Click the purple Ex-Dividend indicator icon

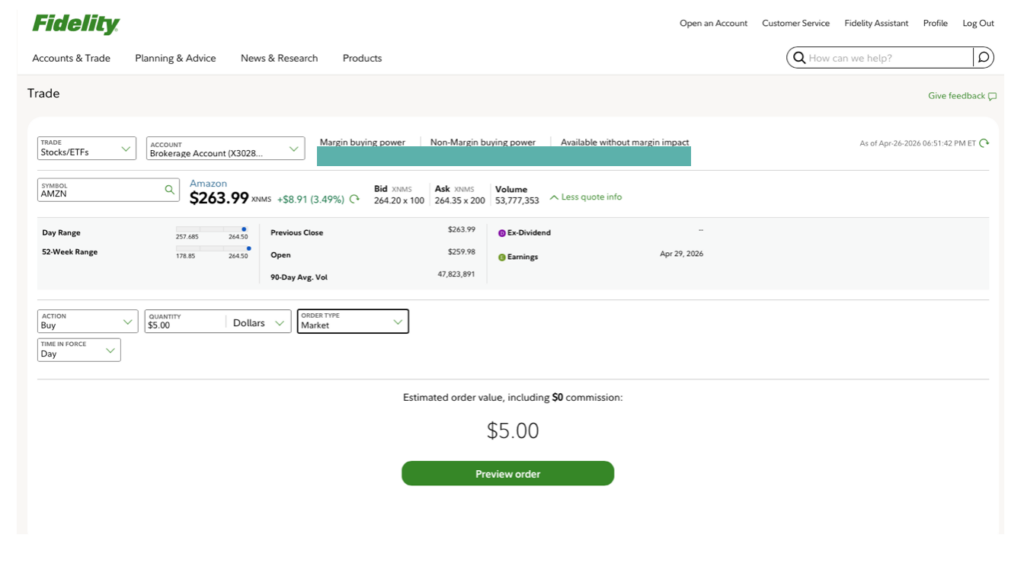pos(502,233)
